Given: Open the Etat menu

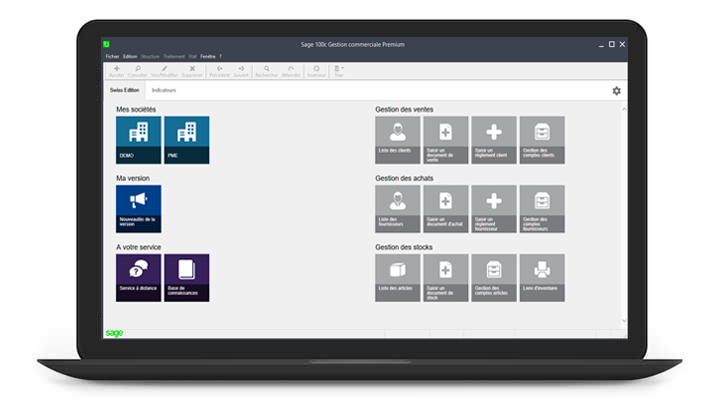Looking at the screenshot, I should (193, 57).
